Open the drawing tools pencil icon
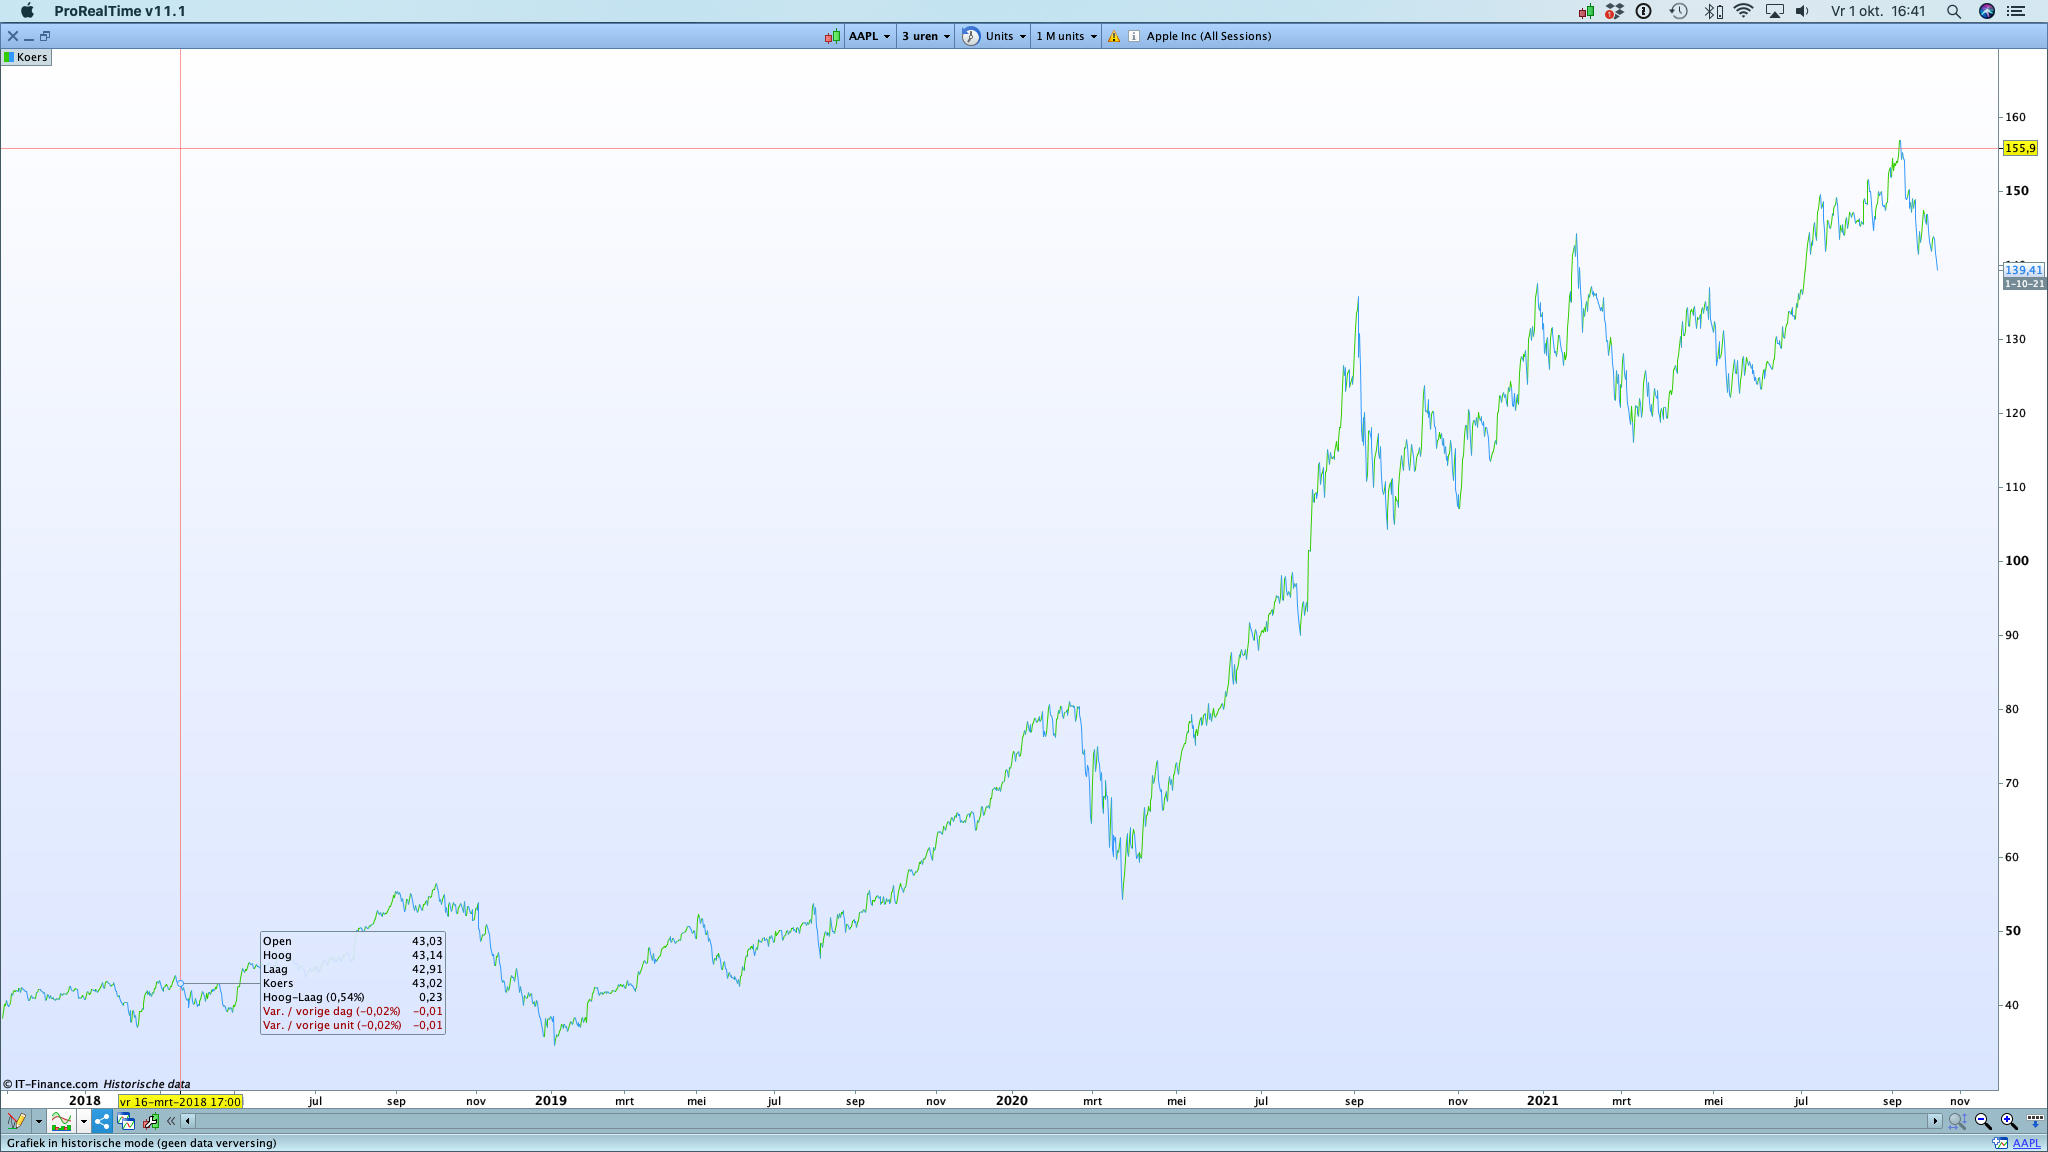This screenshot has width=2048, height=1152. click(16, 1121)
